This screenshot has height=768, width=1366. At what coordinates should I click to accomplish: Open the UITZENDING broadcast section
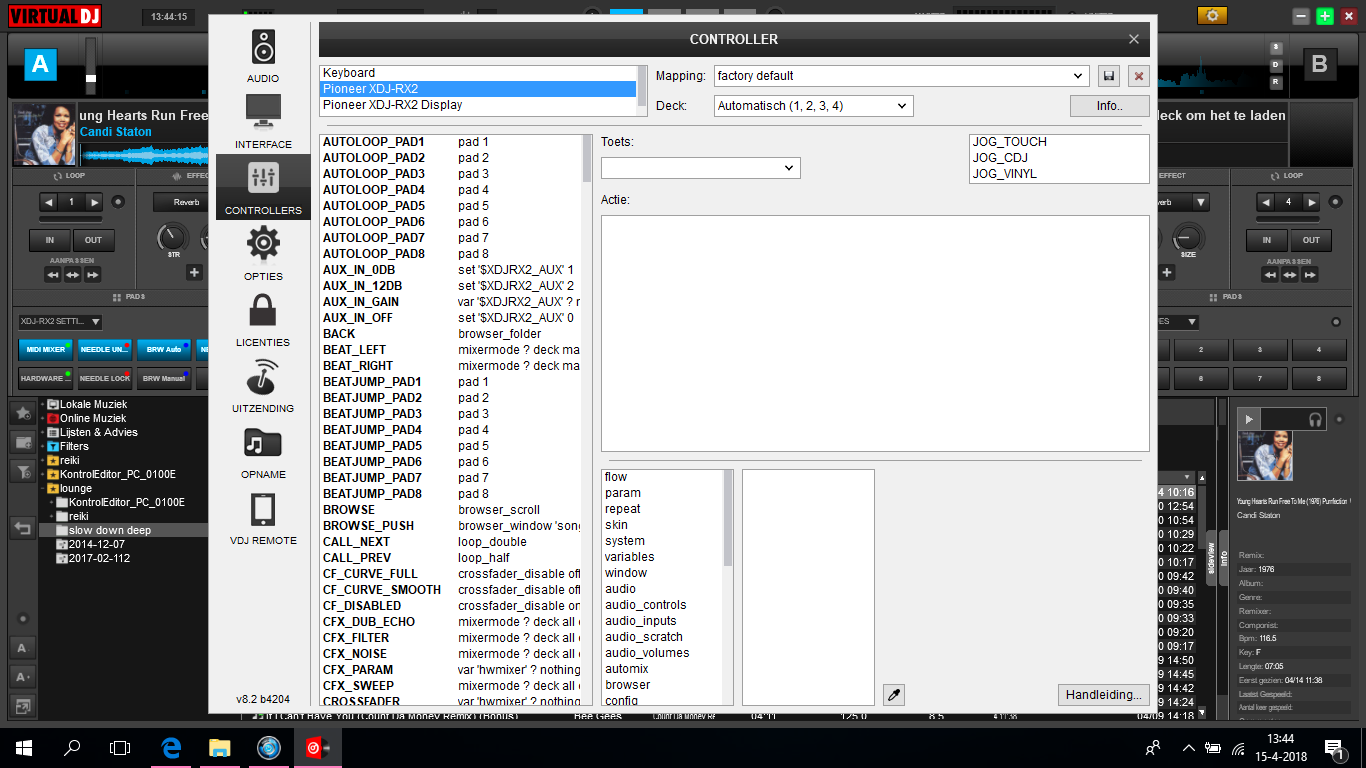pyautogui.click(x=263, y=386)
